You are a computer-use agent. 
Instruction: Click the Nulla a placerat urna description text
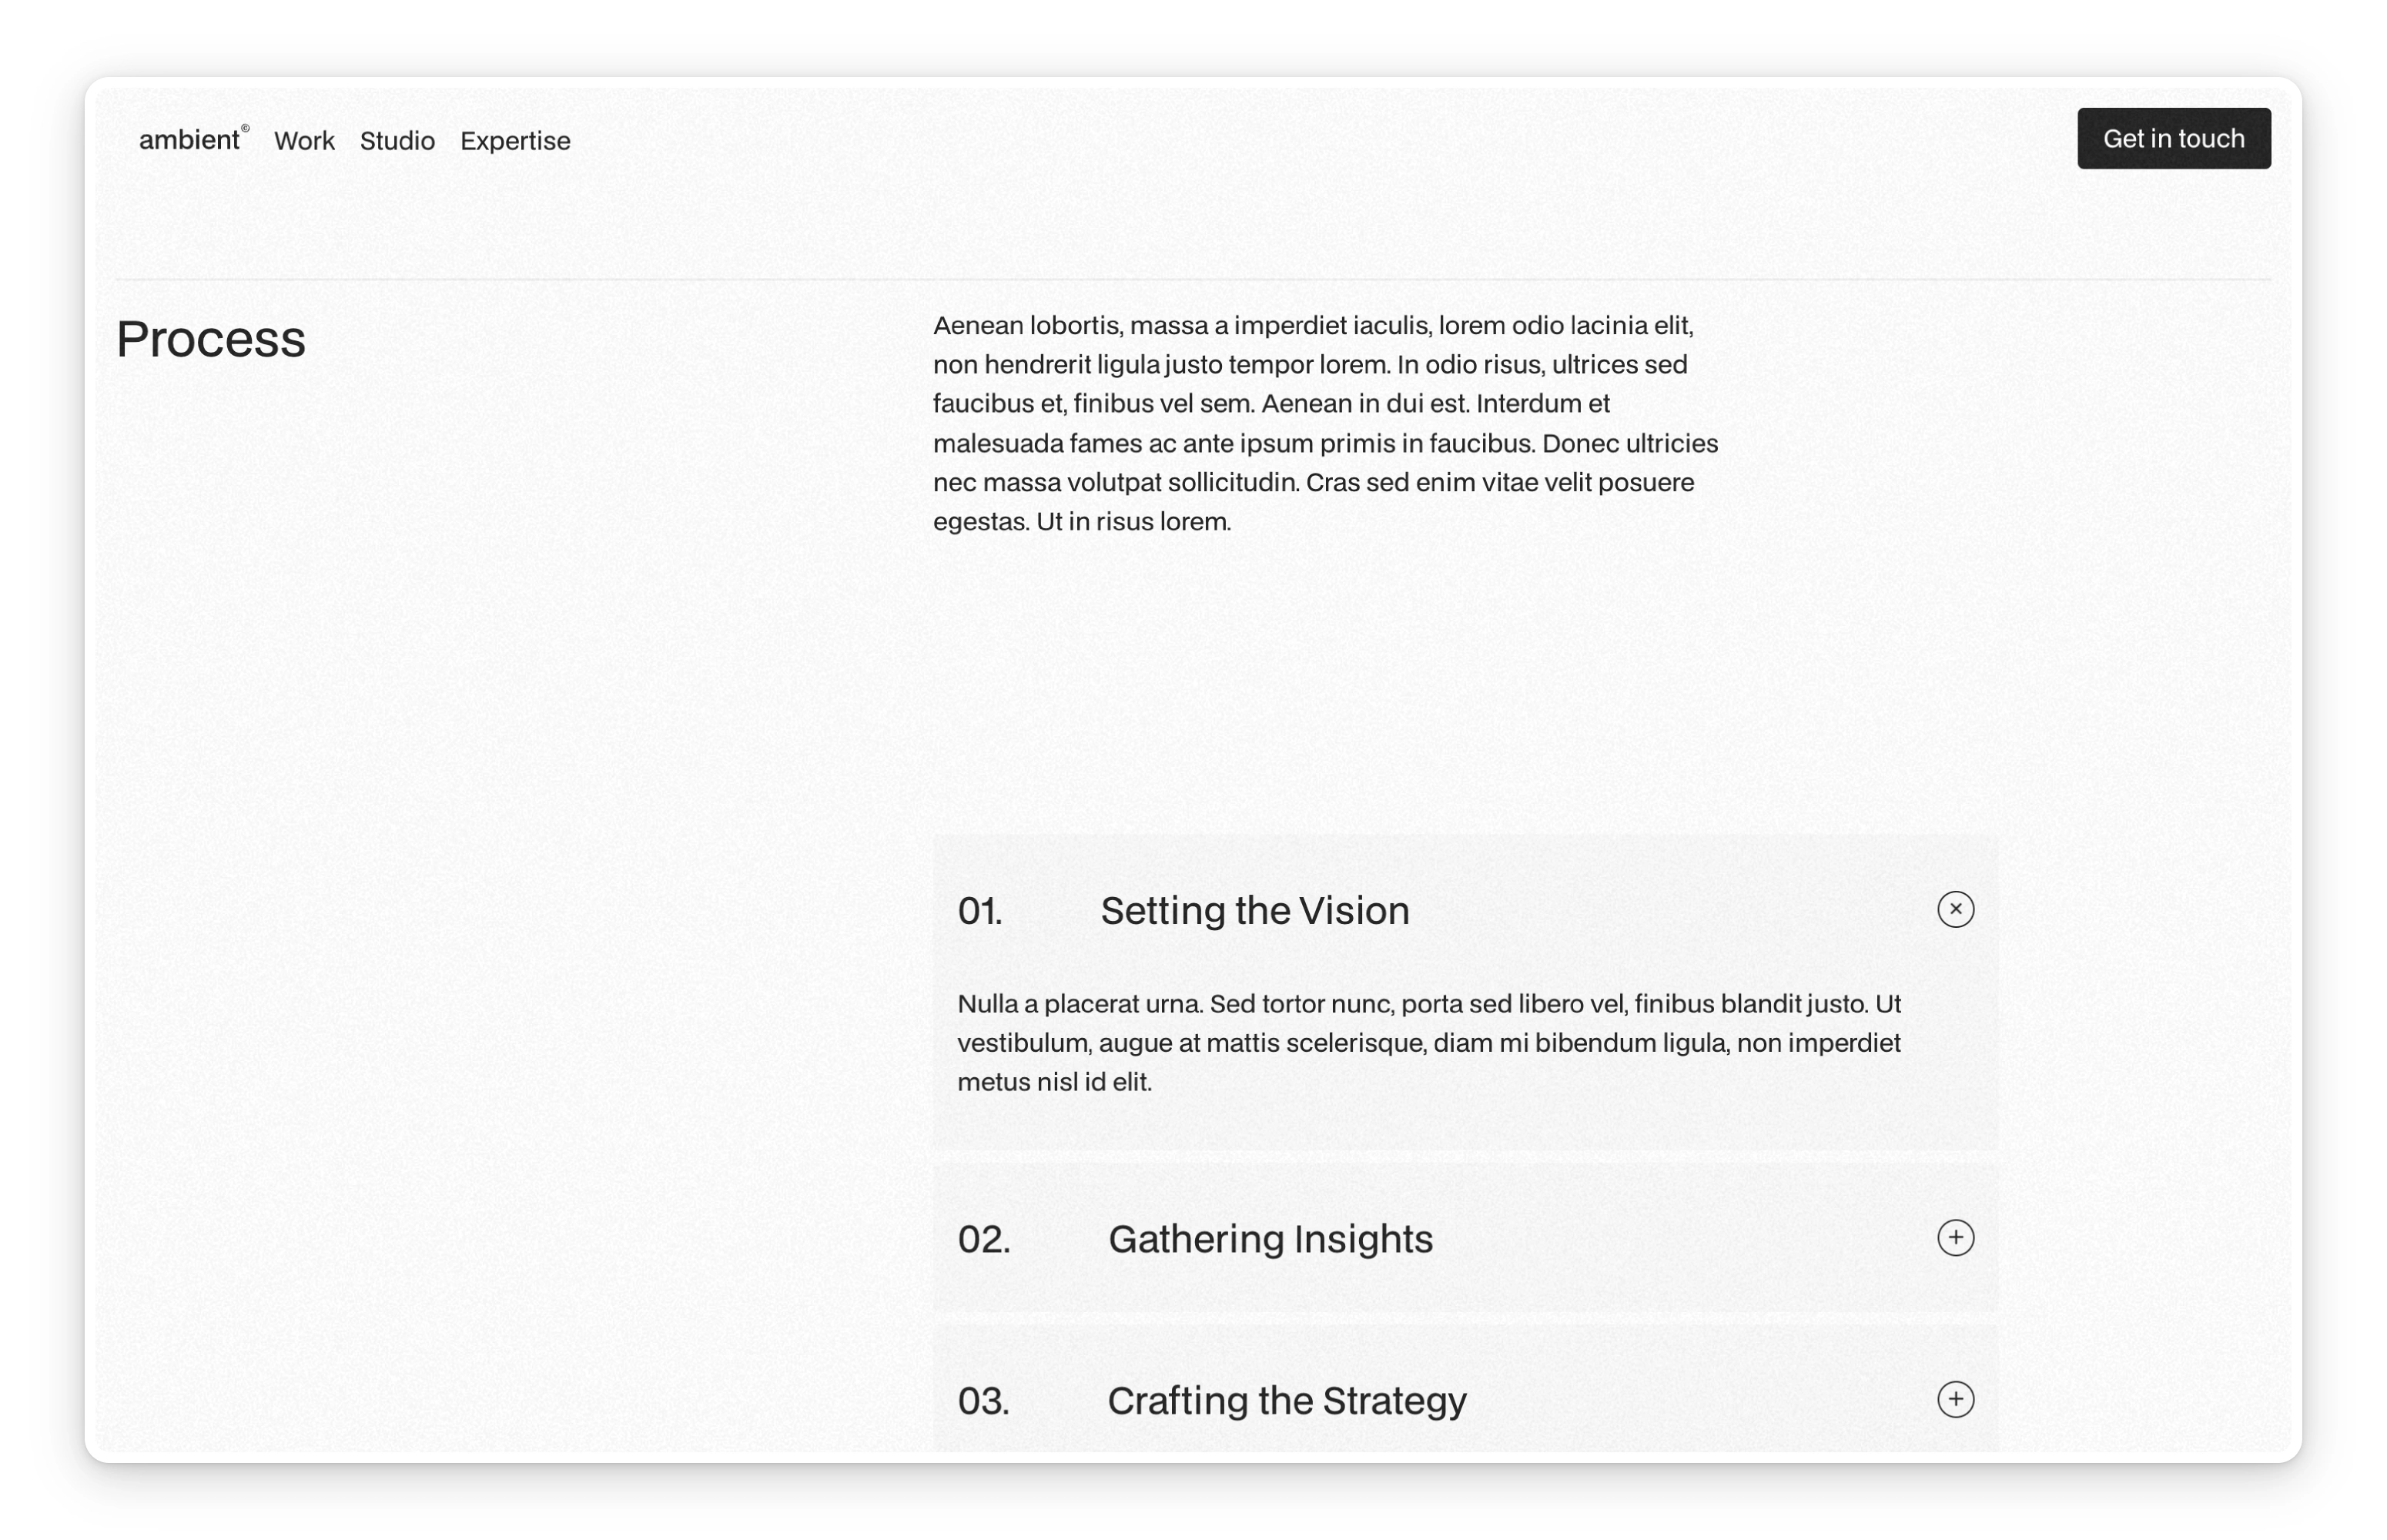[1428, 1042]
